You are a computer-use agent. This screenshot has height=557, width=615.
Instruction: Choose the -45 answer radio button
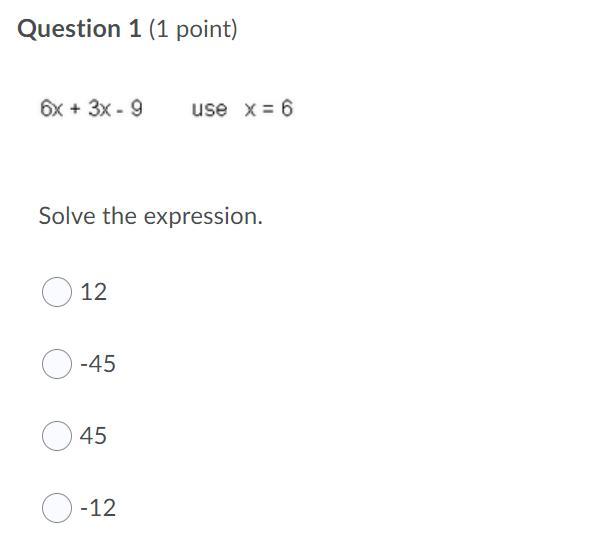57,364
